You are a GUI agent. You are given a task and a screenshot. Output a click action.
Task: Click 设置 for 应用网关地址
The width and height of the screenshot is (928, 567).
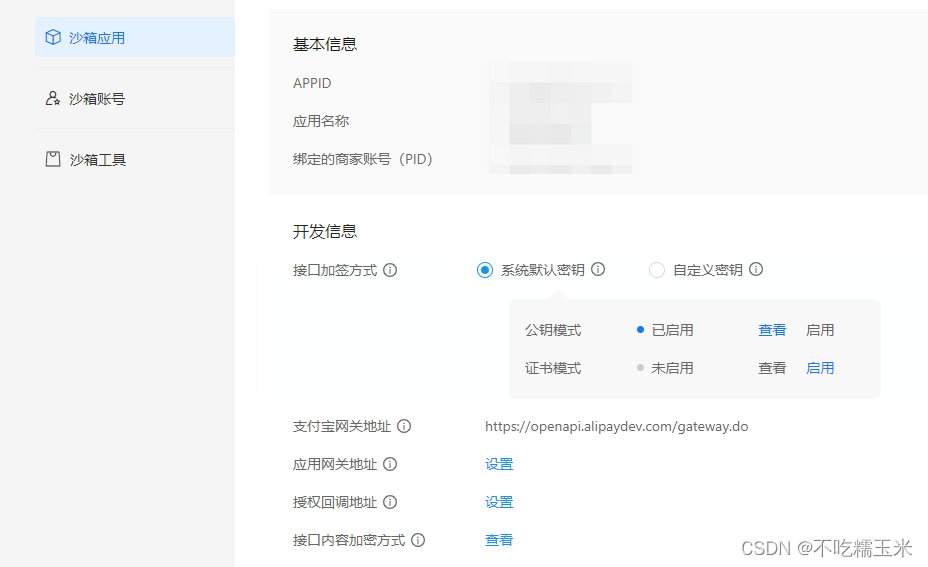pyautogui.click(x=499, y=464)
